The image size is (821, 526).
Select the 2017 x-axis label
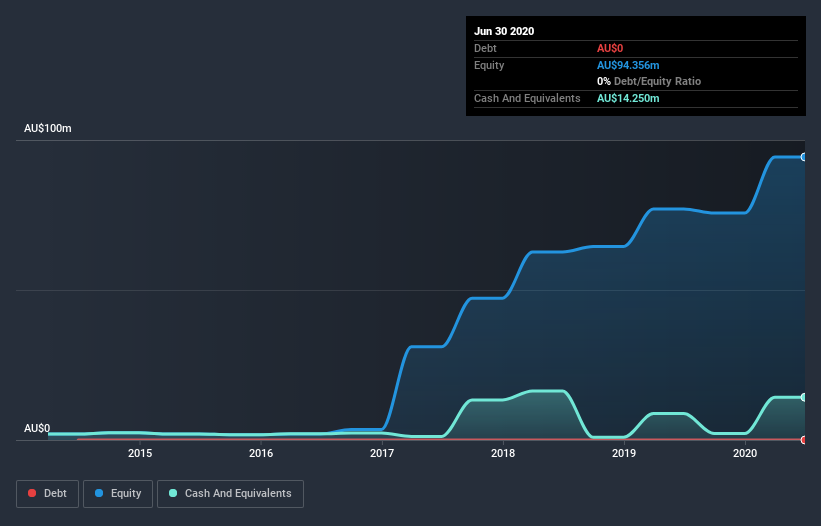pos(382,453)
